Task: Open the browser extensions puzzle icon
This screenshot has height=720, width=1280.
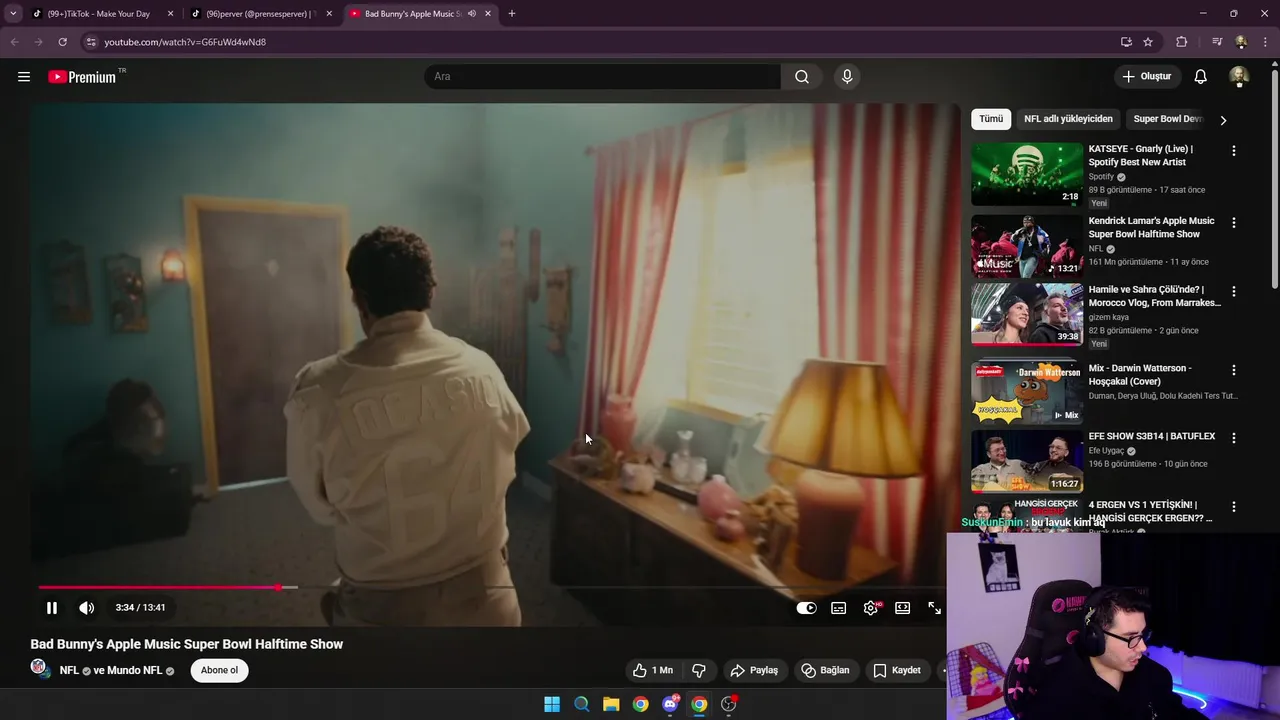Action: pos(1182,42)
